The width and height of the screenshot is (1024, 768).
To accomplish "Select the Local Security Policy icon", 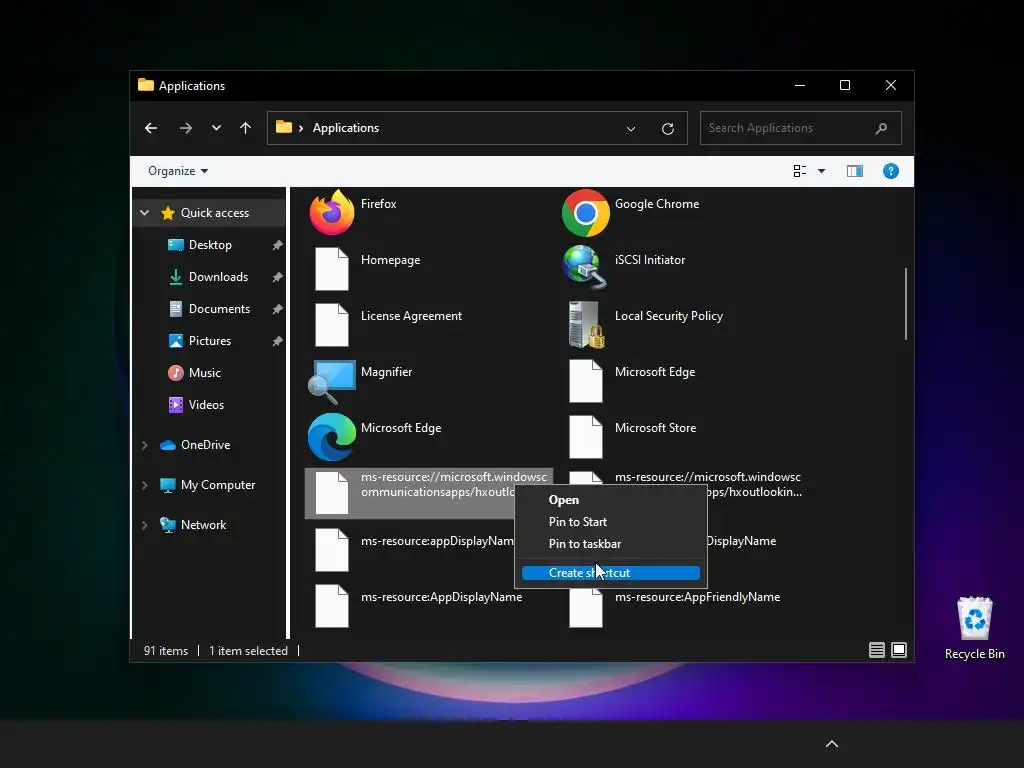I will click(x=586, y=325).
